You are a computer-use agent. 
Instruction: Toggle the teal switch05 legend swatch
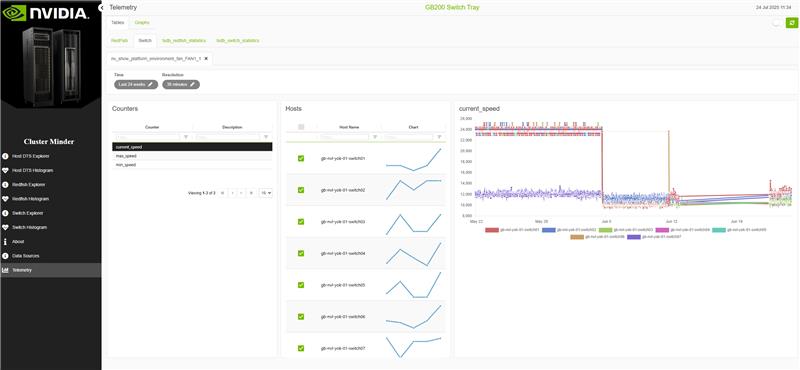719,230
